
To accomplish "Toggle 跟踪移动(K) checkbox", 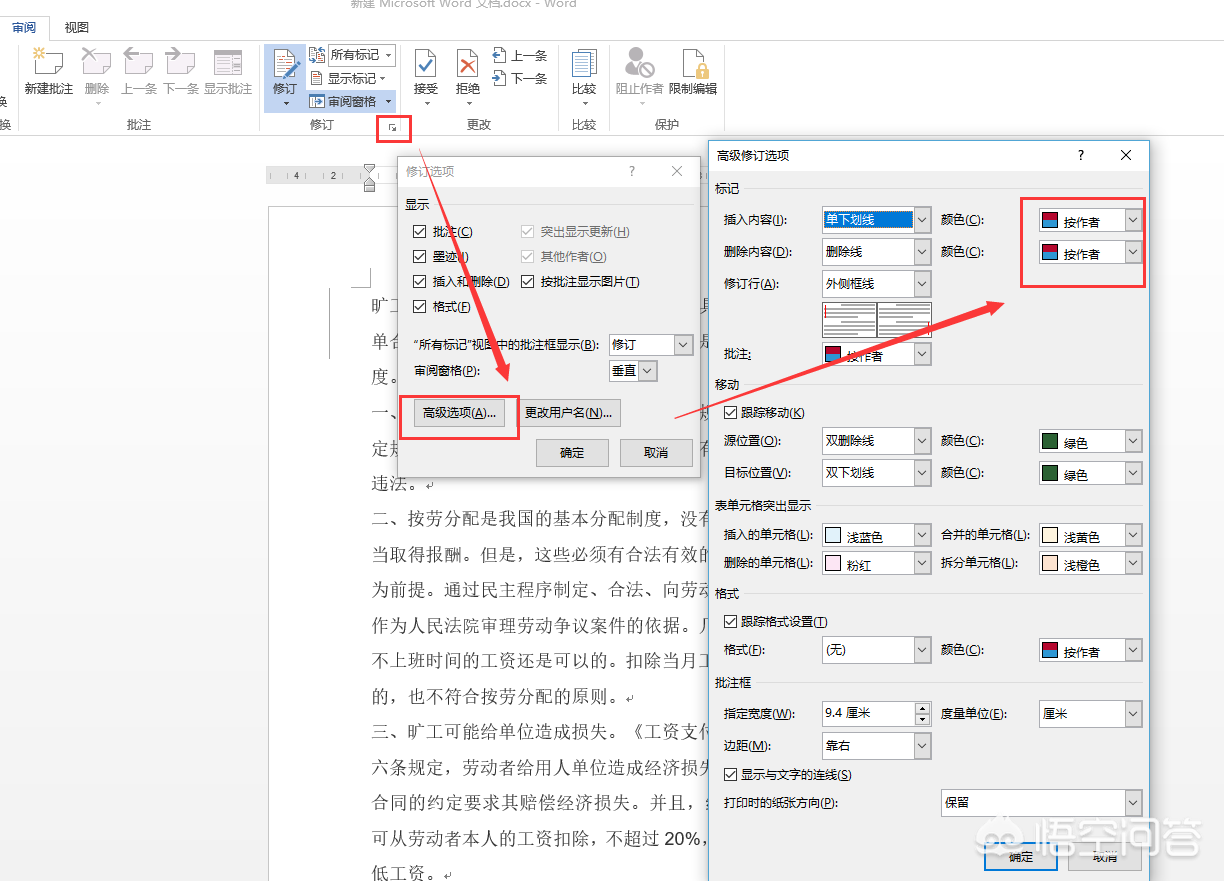I will pos(730,413).
